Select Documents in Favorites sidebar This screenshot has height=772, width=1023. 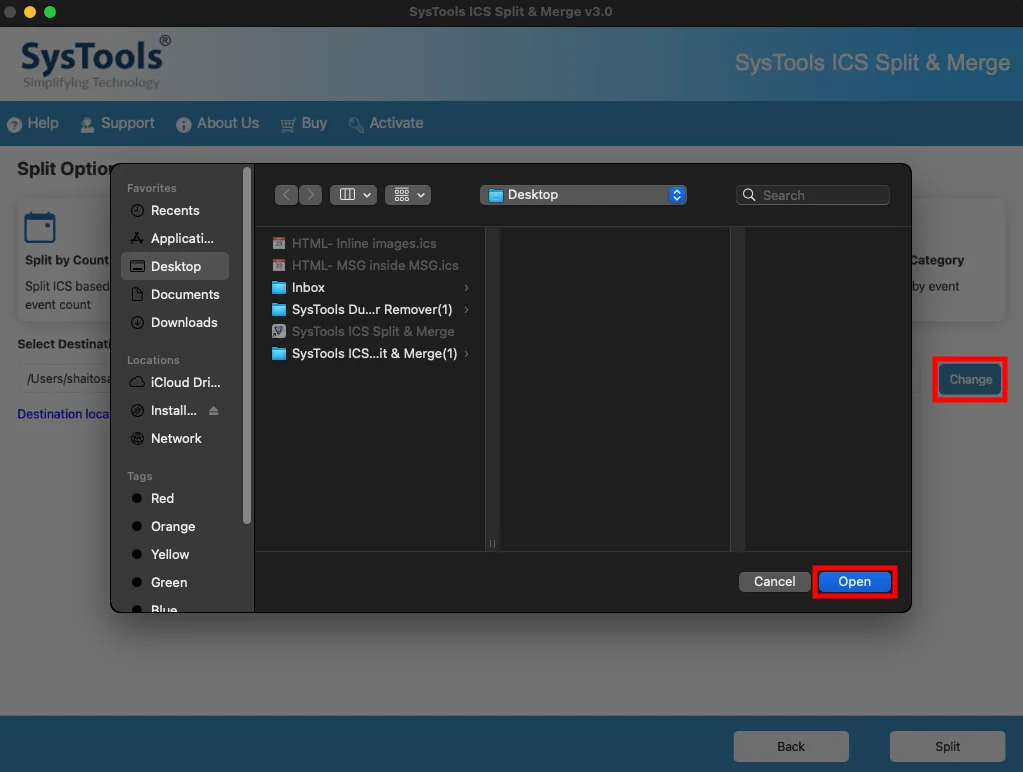[175, 294]
